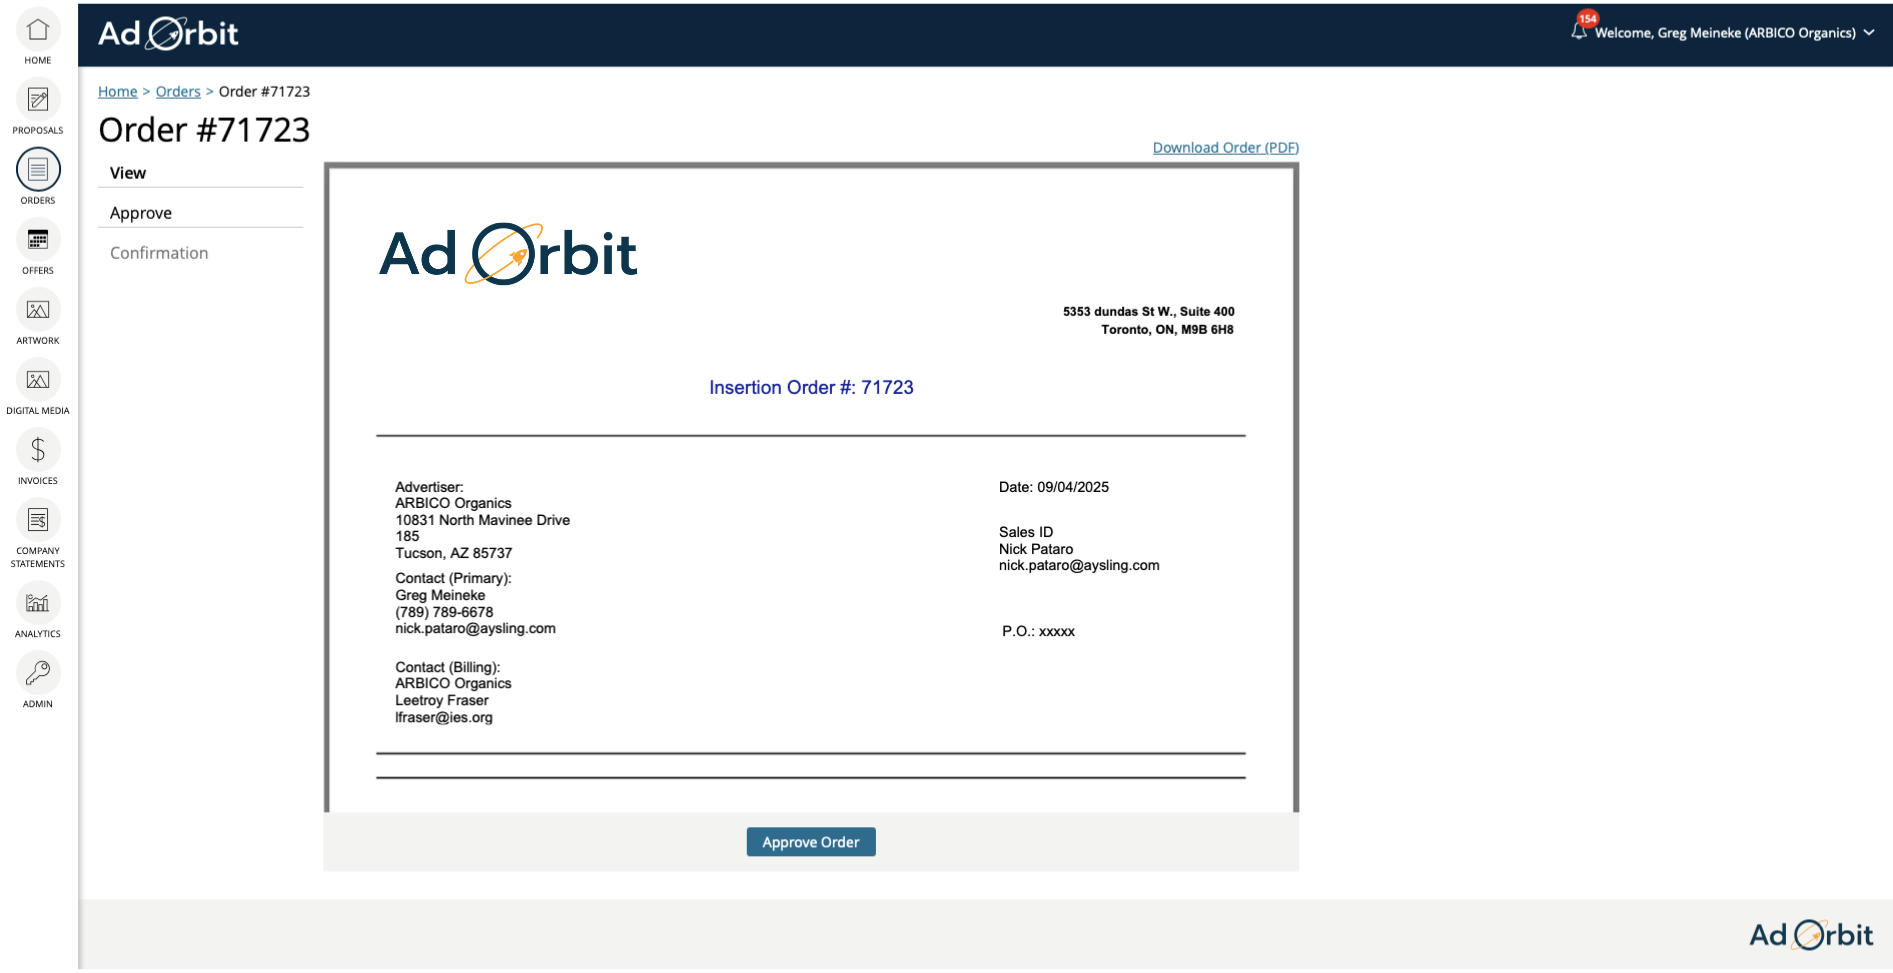Click the Leetroy Fraser billing contact name
Screen dimensions: 1893x973
(x=442, y=701)
